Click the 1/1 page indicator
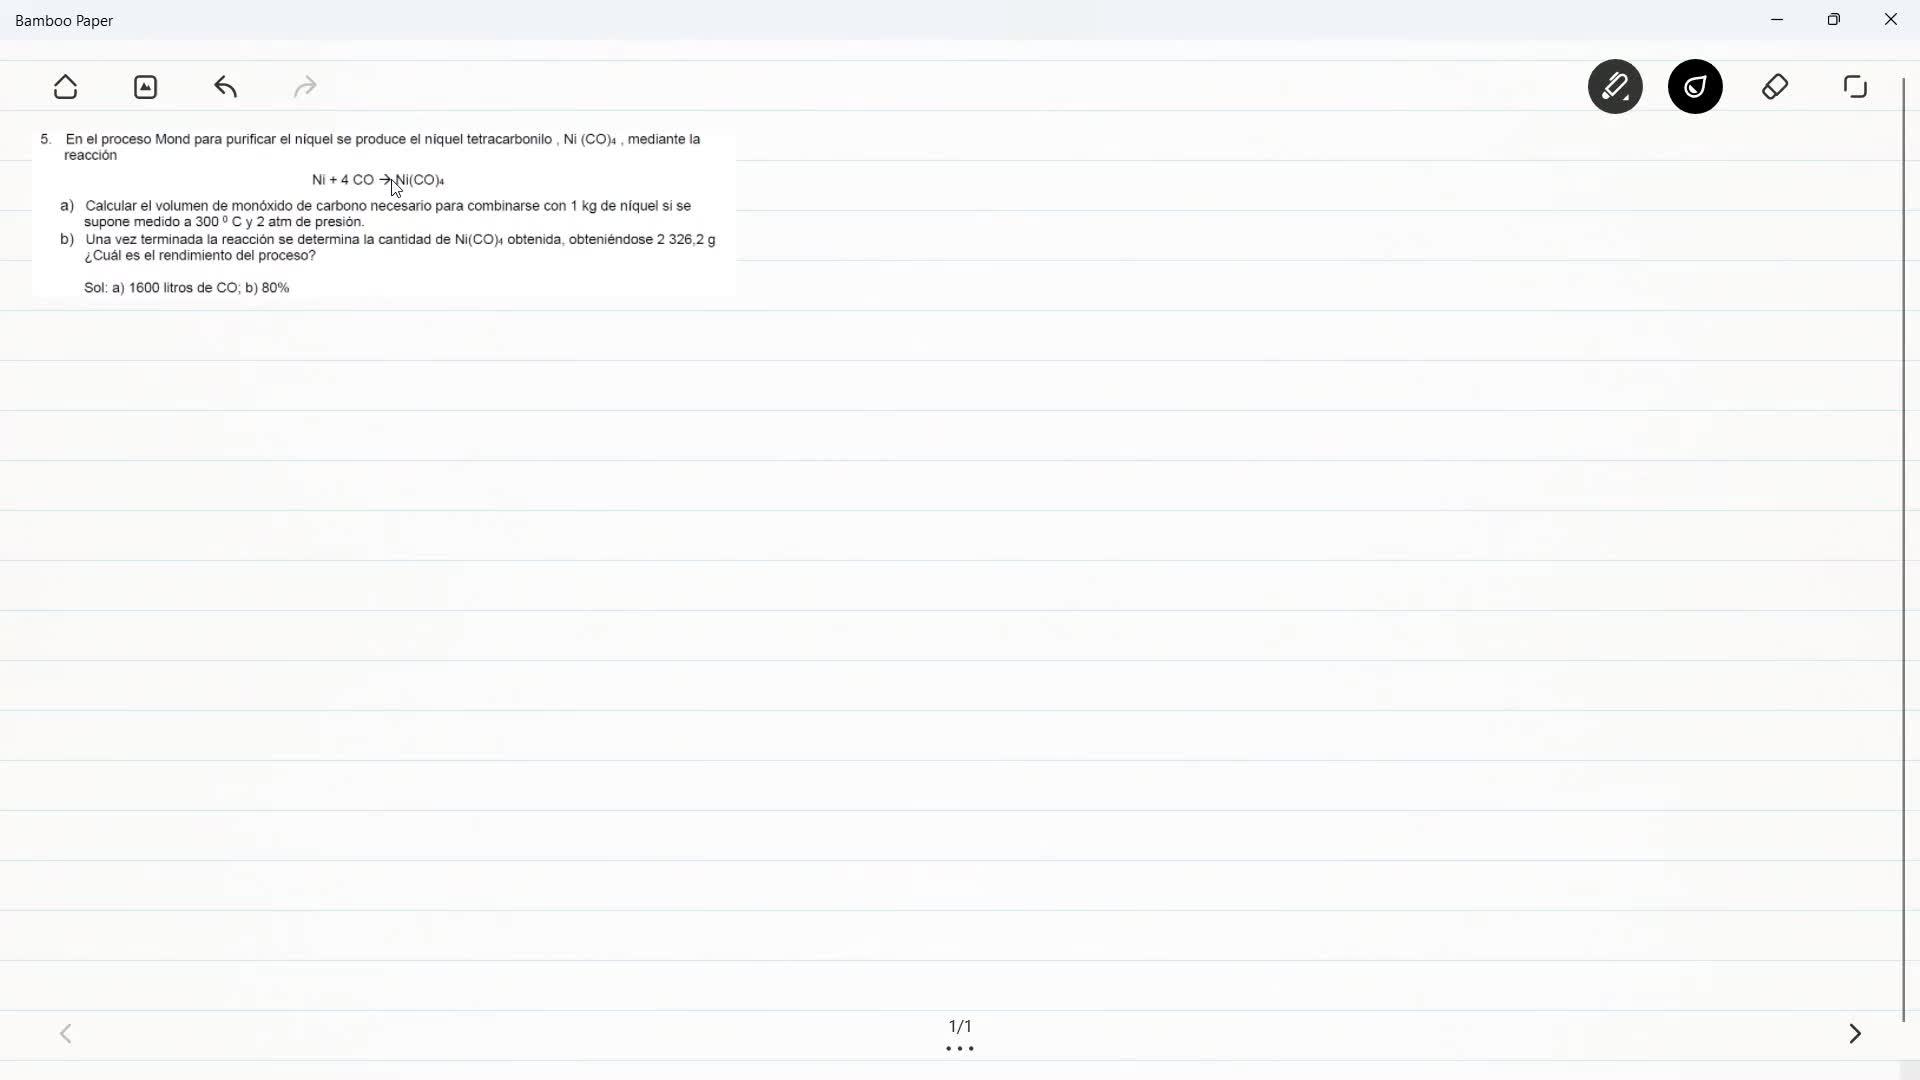The image size is (1920, 1080). [x=960, y=1026]
